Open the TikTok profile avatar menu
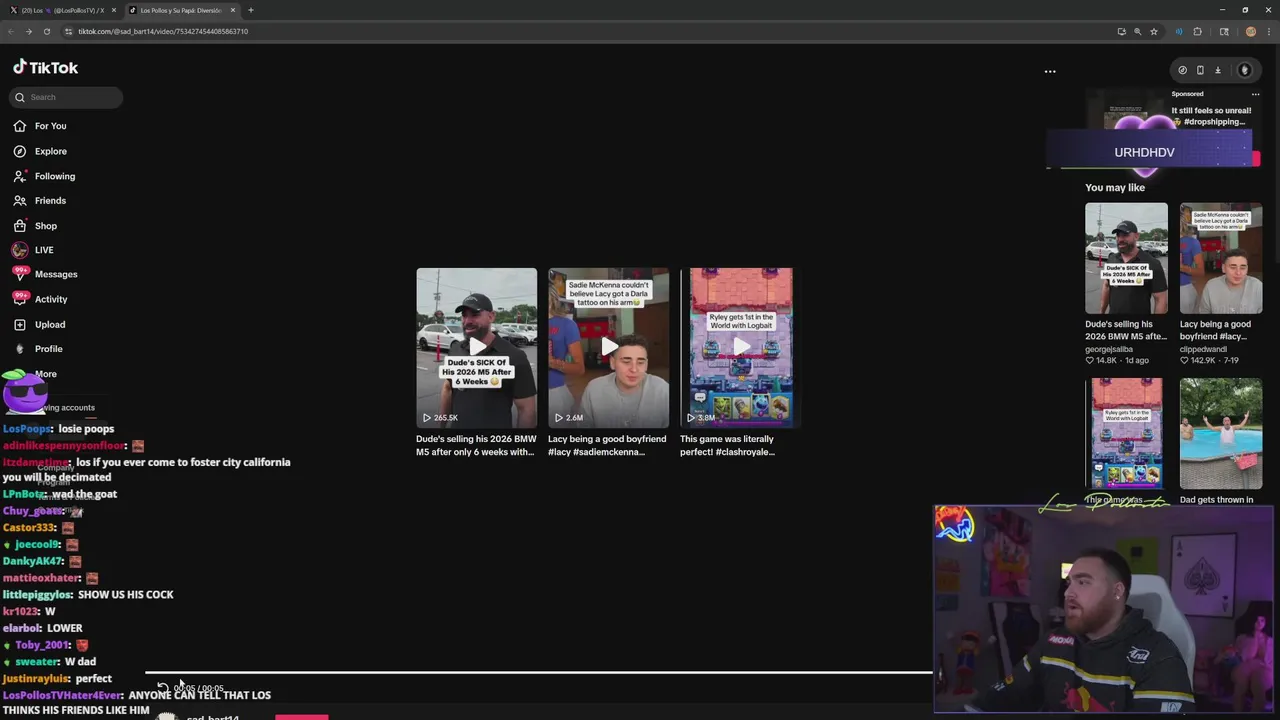Screen dimensions: 1280x720 pyautogui.click(x=1245, y=70)
